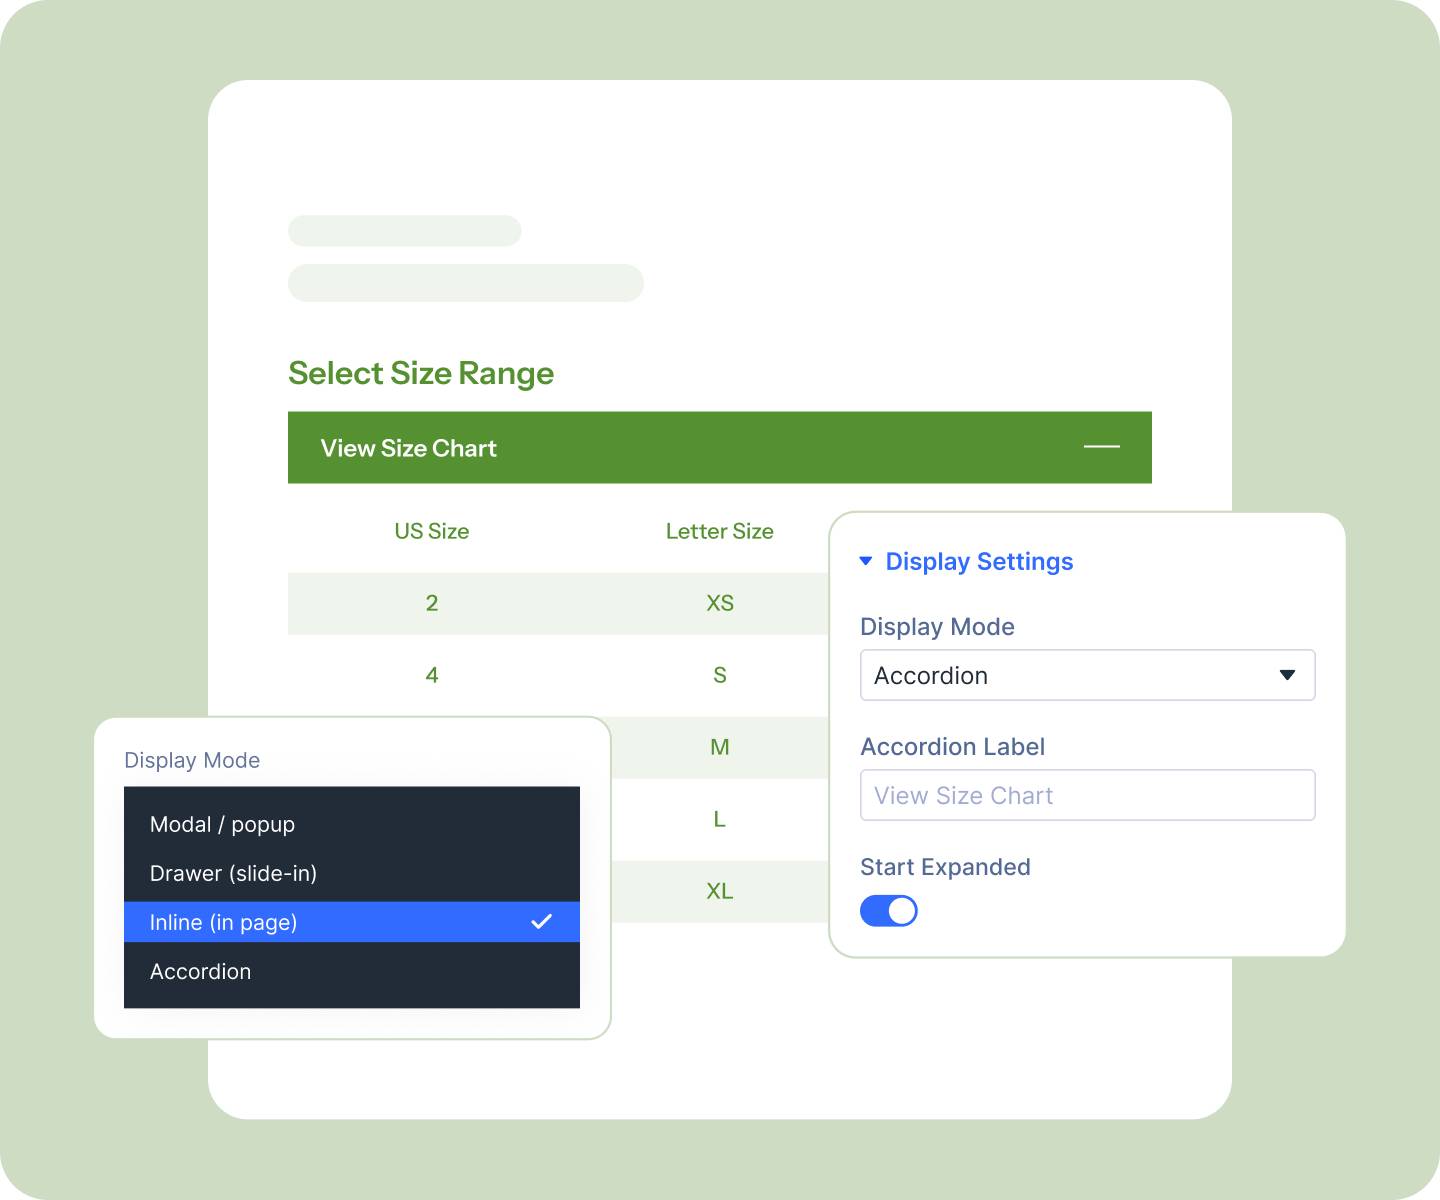1440x1200 pixels.
Task: Click the Display Settings heading link
Action: click(x=979, y=561)
